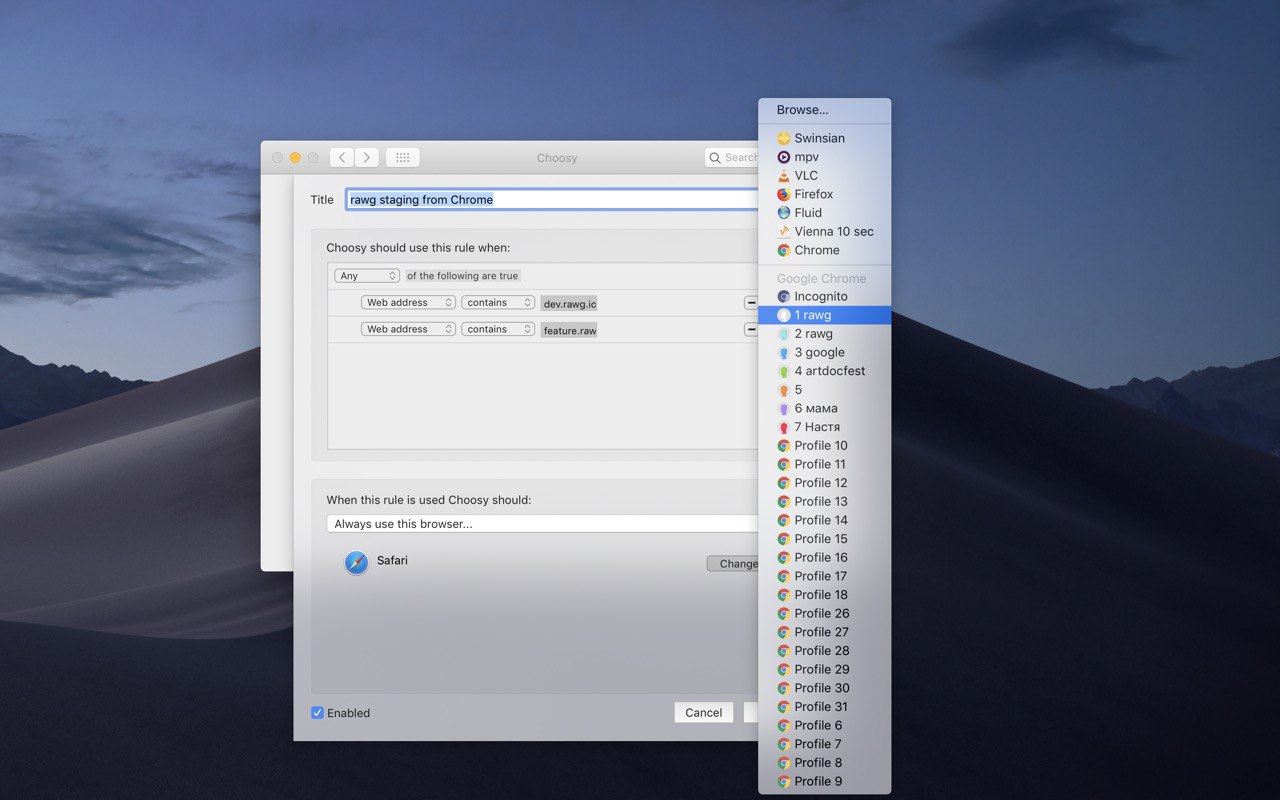The height and width of the screenshot is (800, 1280).
Task: Click the Safari compass icon
Action: pos(356,562)
